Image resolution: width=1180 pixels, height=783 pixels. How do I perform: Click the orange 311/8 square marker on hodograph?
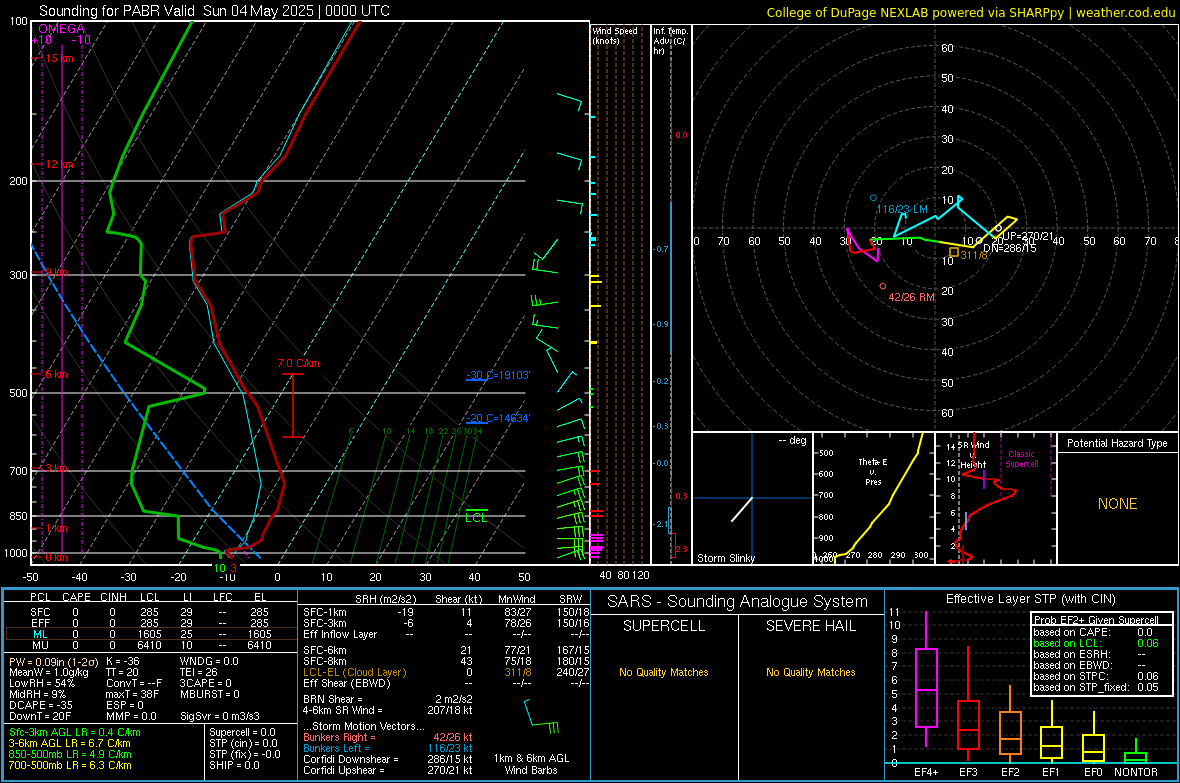tap(954, 252)
